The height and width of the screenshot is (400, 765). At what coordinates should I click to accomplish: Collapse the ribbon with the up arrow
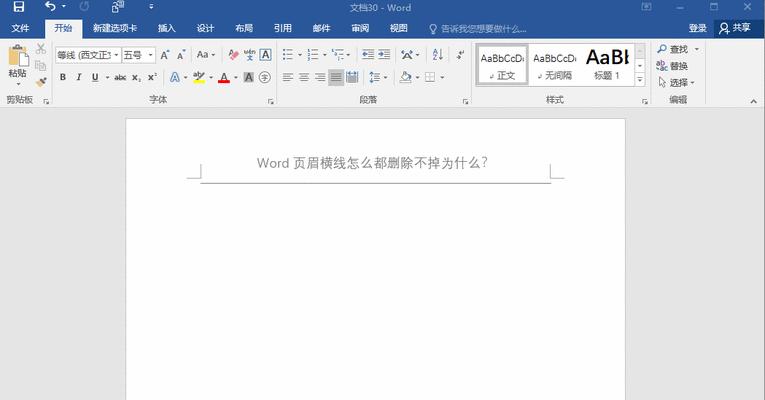[753, 101]
